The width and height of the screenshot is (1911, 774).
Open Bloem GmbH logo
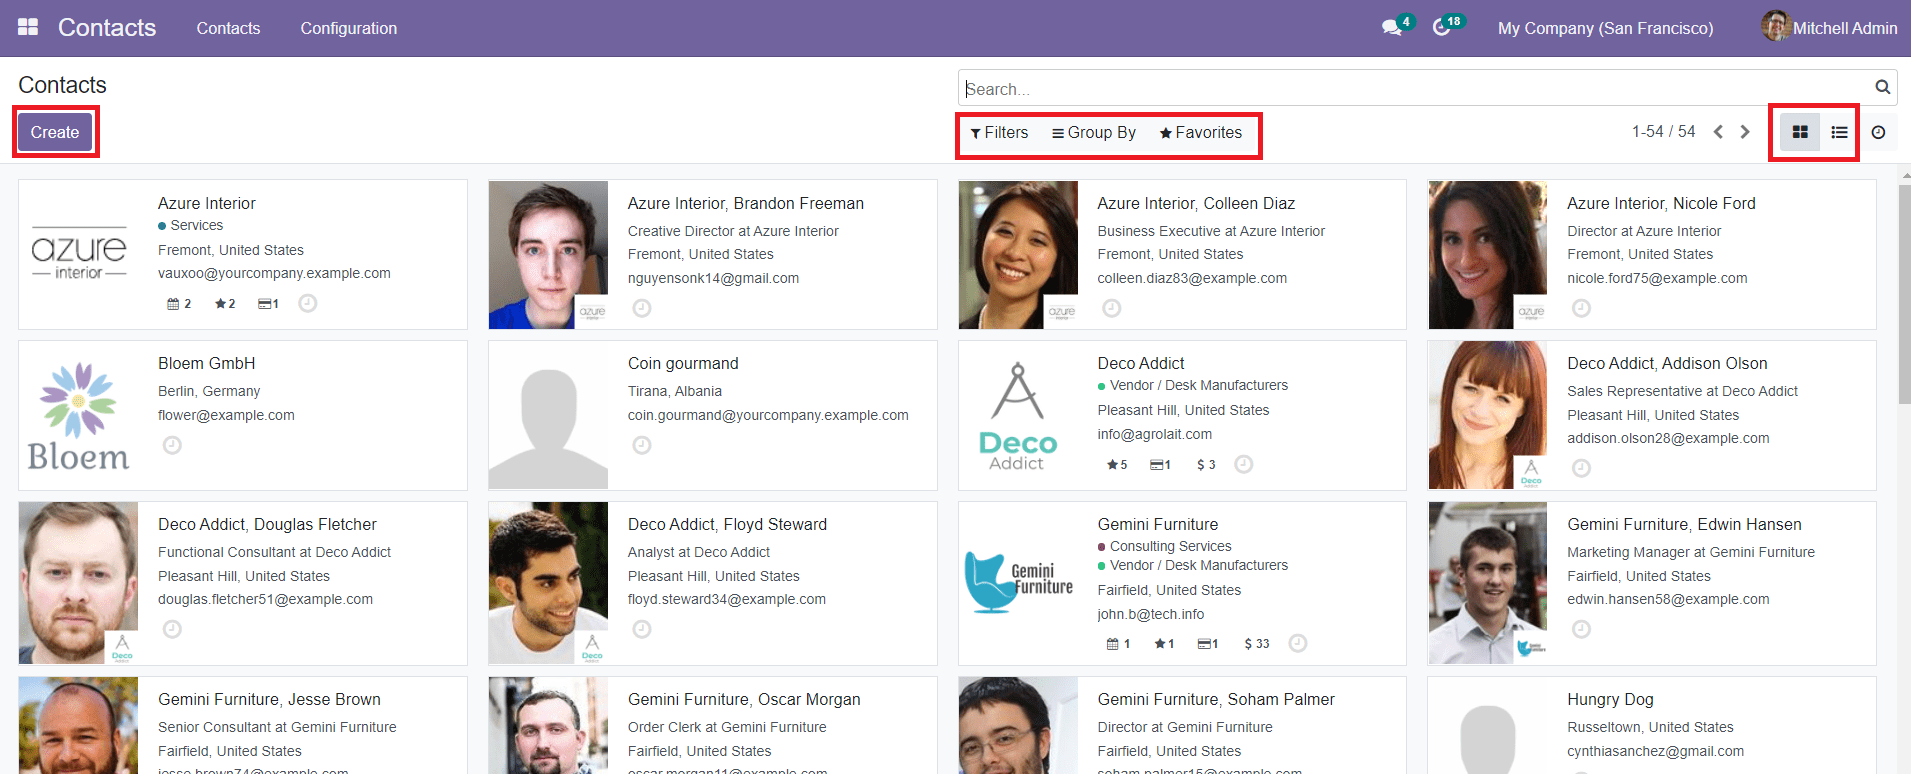click(x=79, y=415)
